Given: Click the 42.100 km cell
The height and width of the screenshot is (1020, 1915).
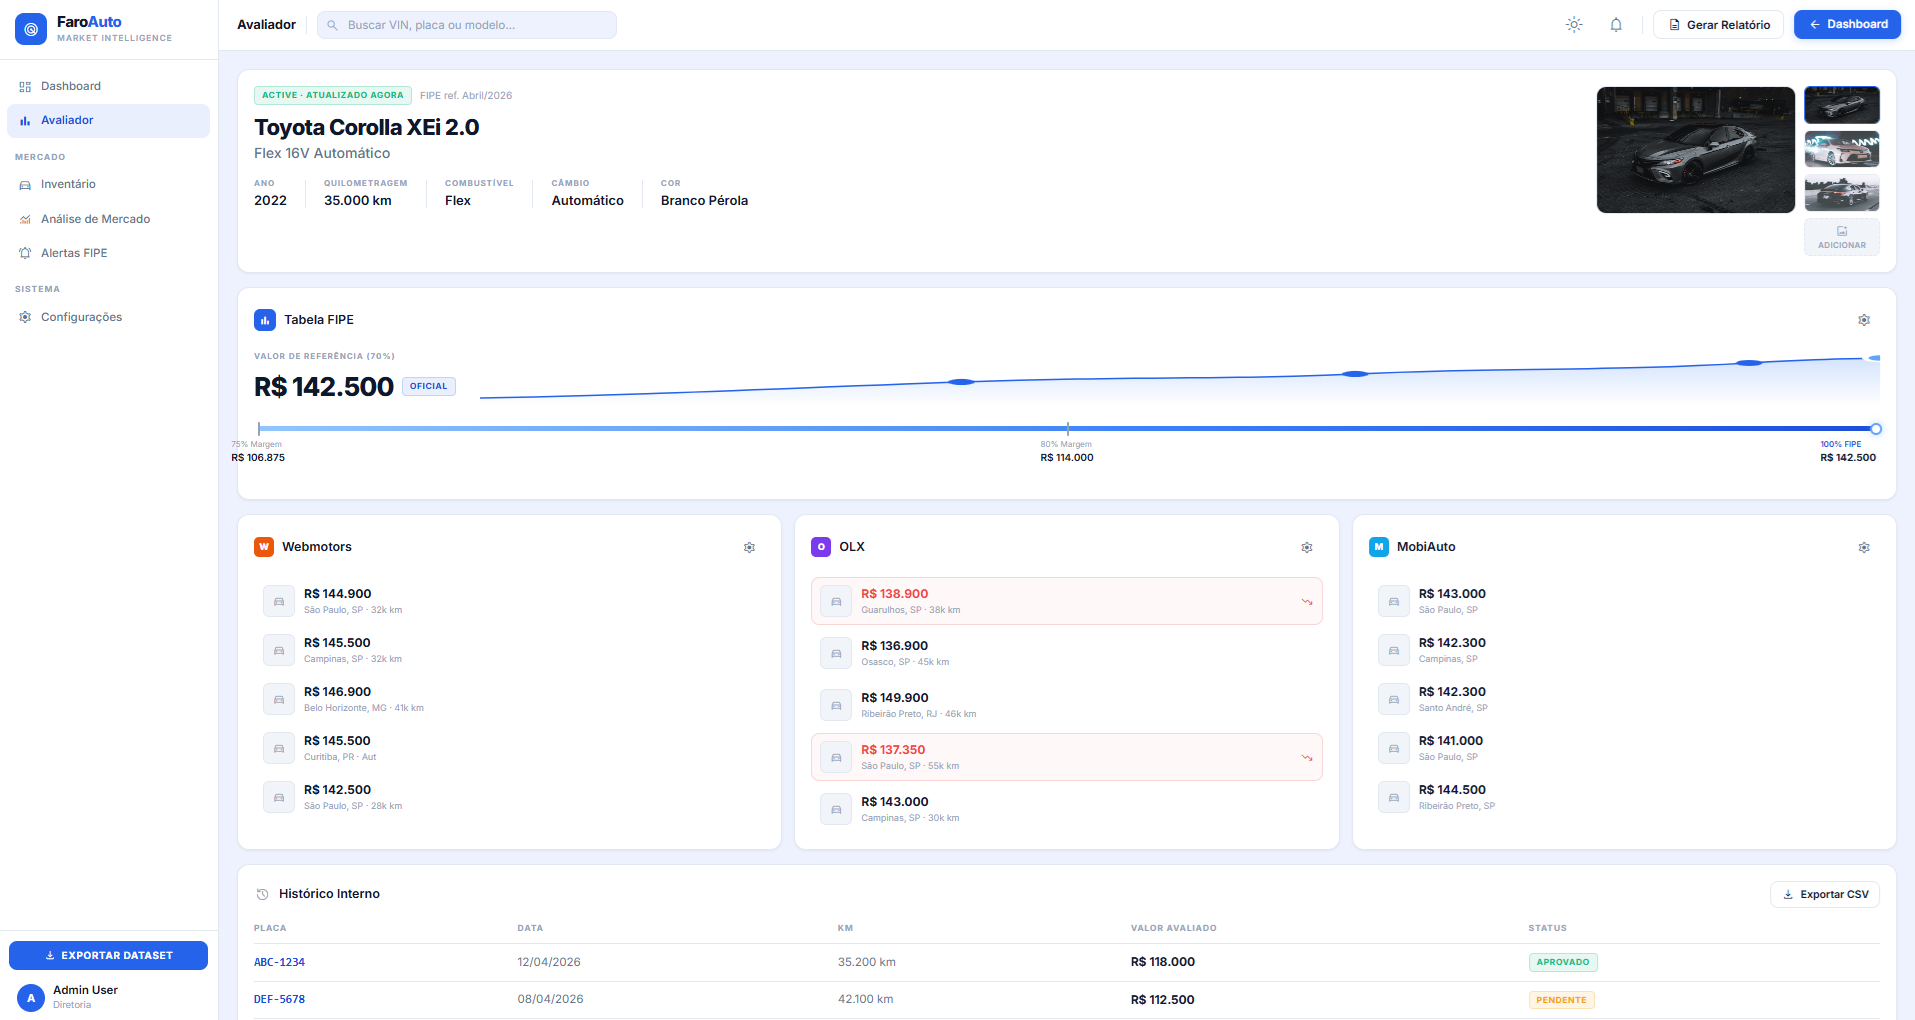Looking at the screenshot, I should (x=866, y=999).
